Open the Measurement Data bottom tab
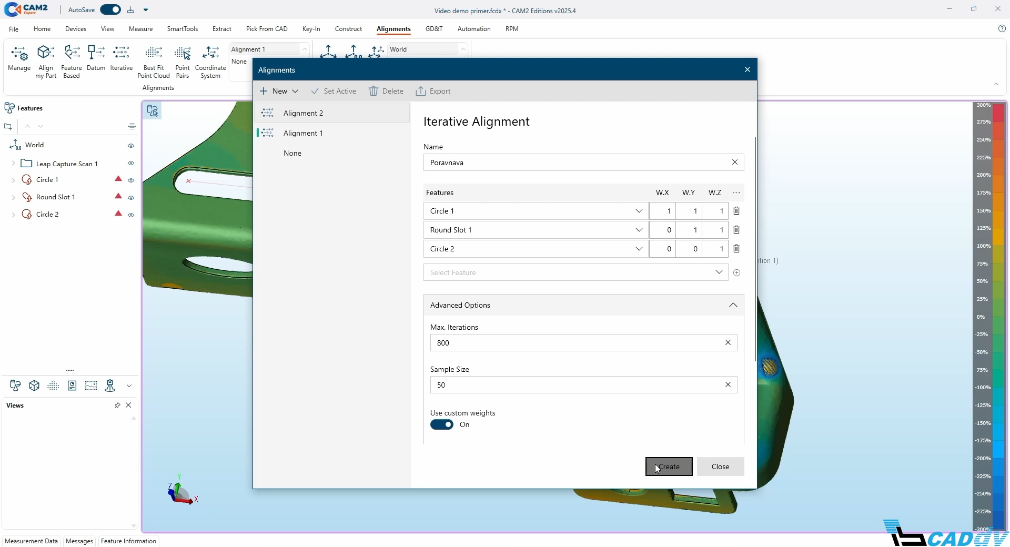The height and width of the screenshot is (547, 1010). [31, 541]
